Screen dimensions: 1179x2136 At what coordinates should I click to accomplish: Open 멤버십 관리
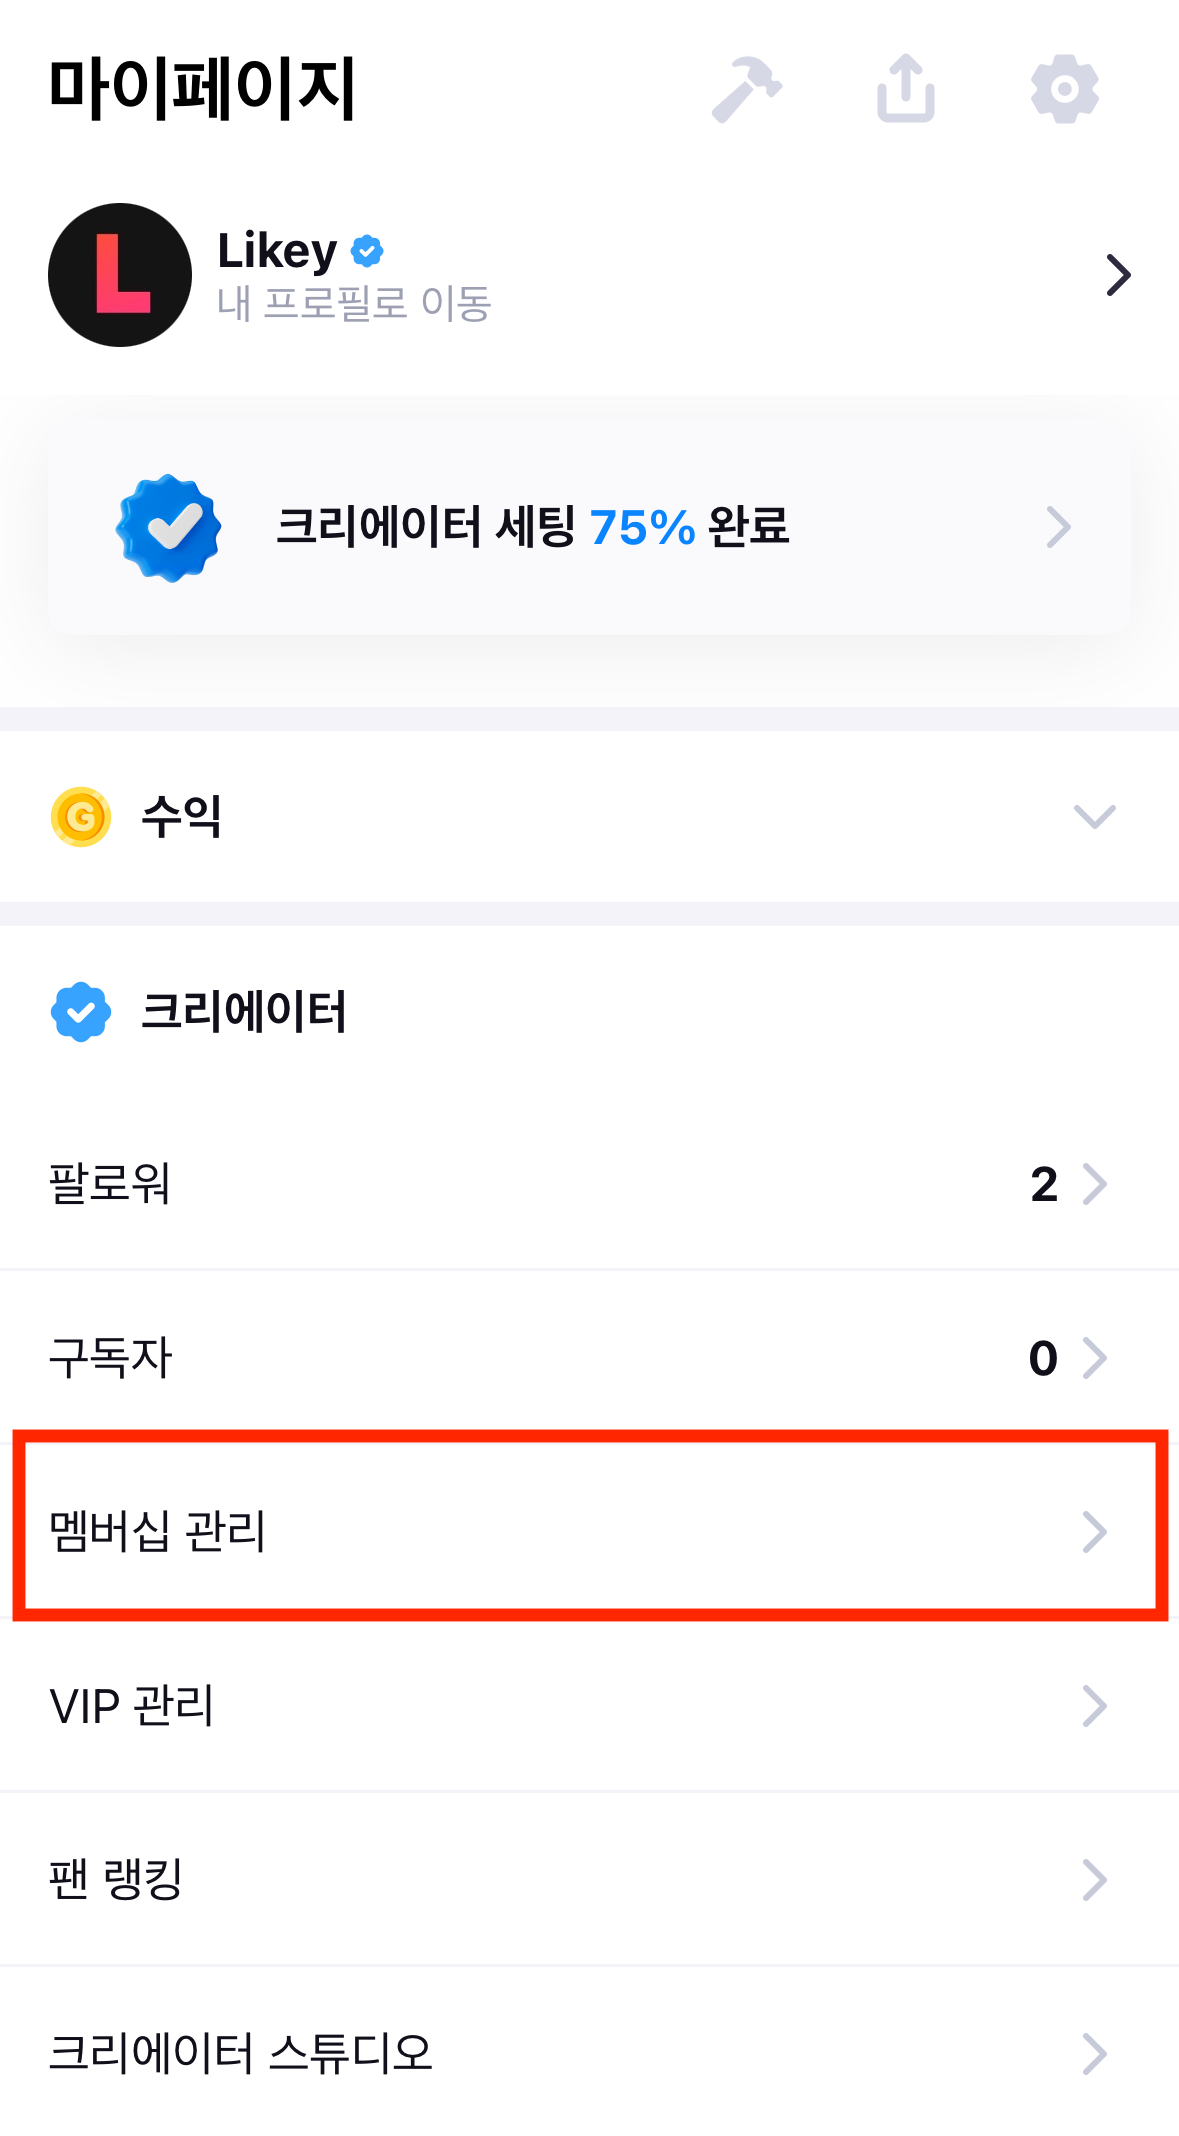[x=589, y=1531]
